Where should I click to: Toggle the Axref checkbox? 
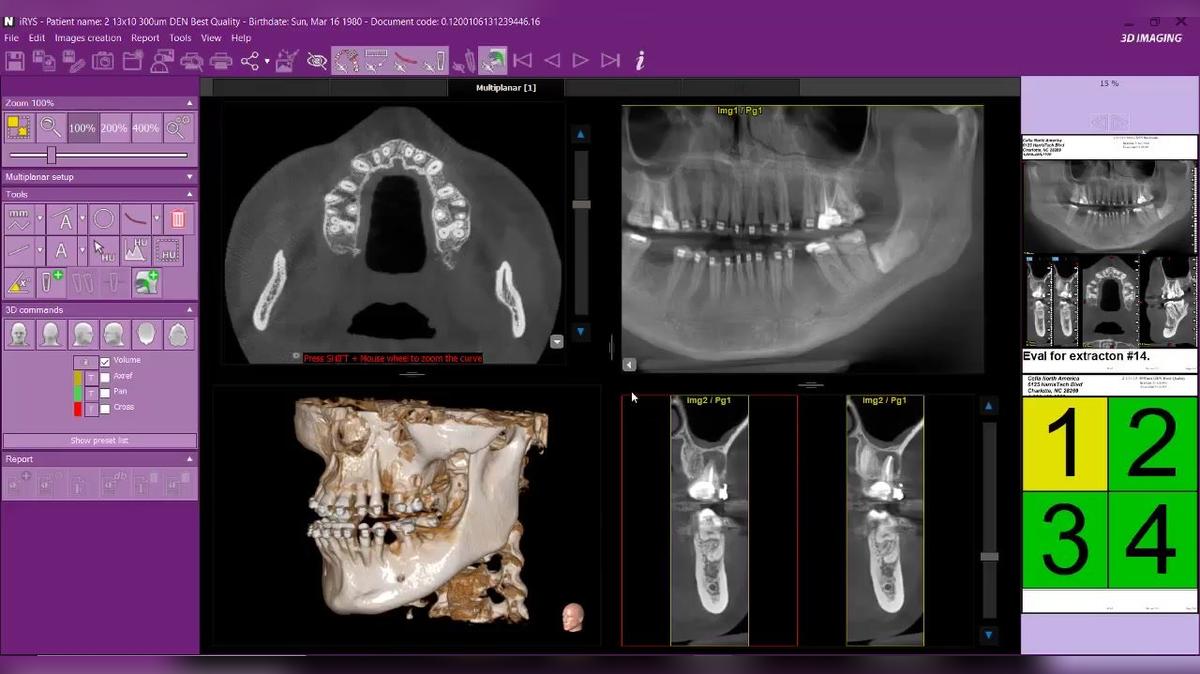[105, 377]
